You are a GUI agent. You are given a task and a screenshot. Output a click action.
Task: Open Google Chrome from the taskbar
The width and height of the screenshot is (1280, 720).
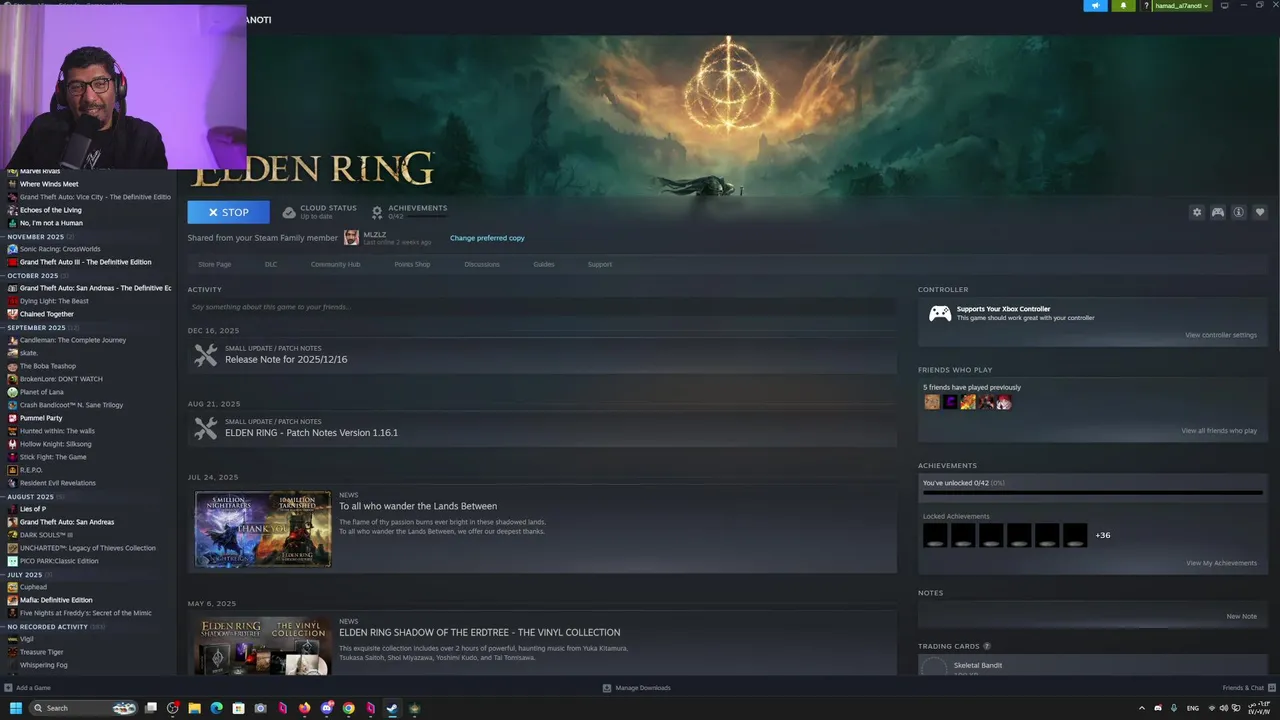point(348,708)
